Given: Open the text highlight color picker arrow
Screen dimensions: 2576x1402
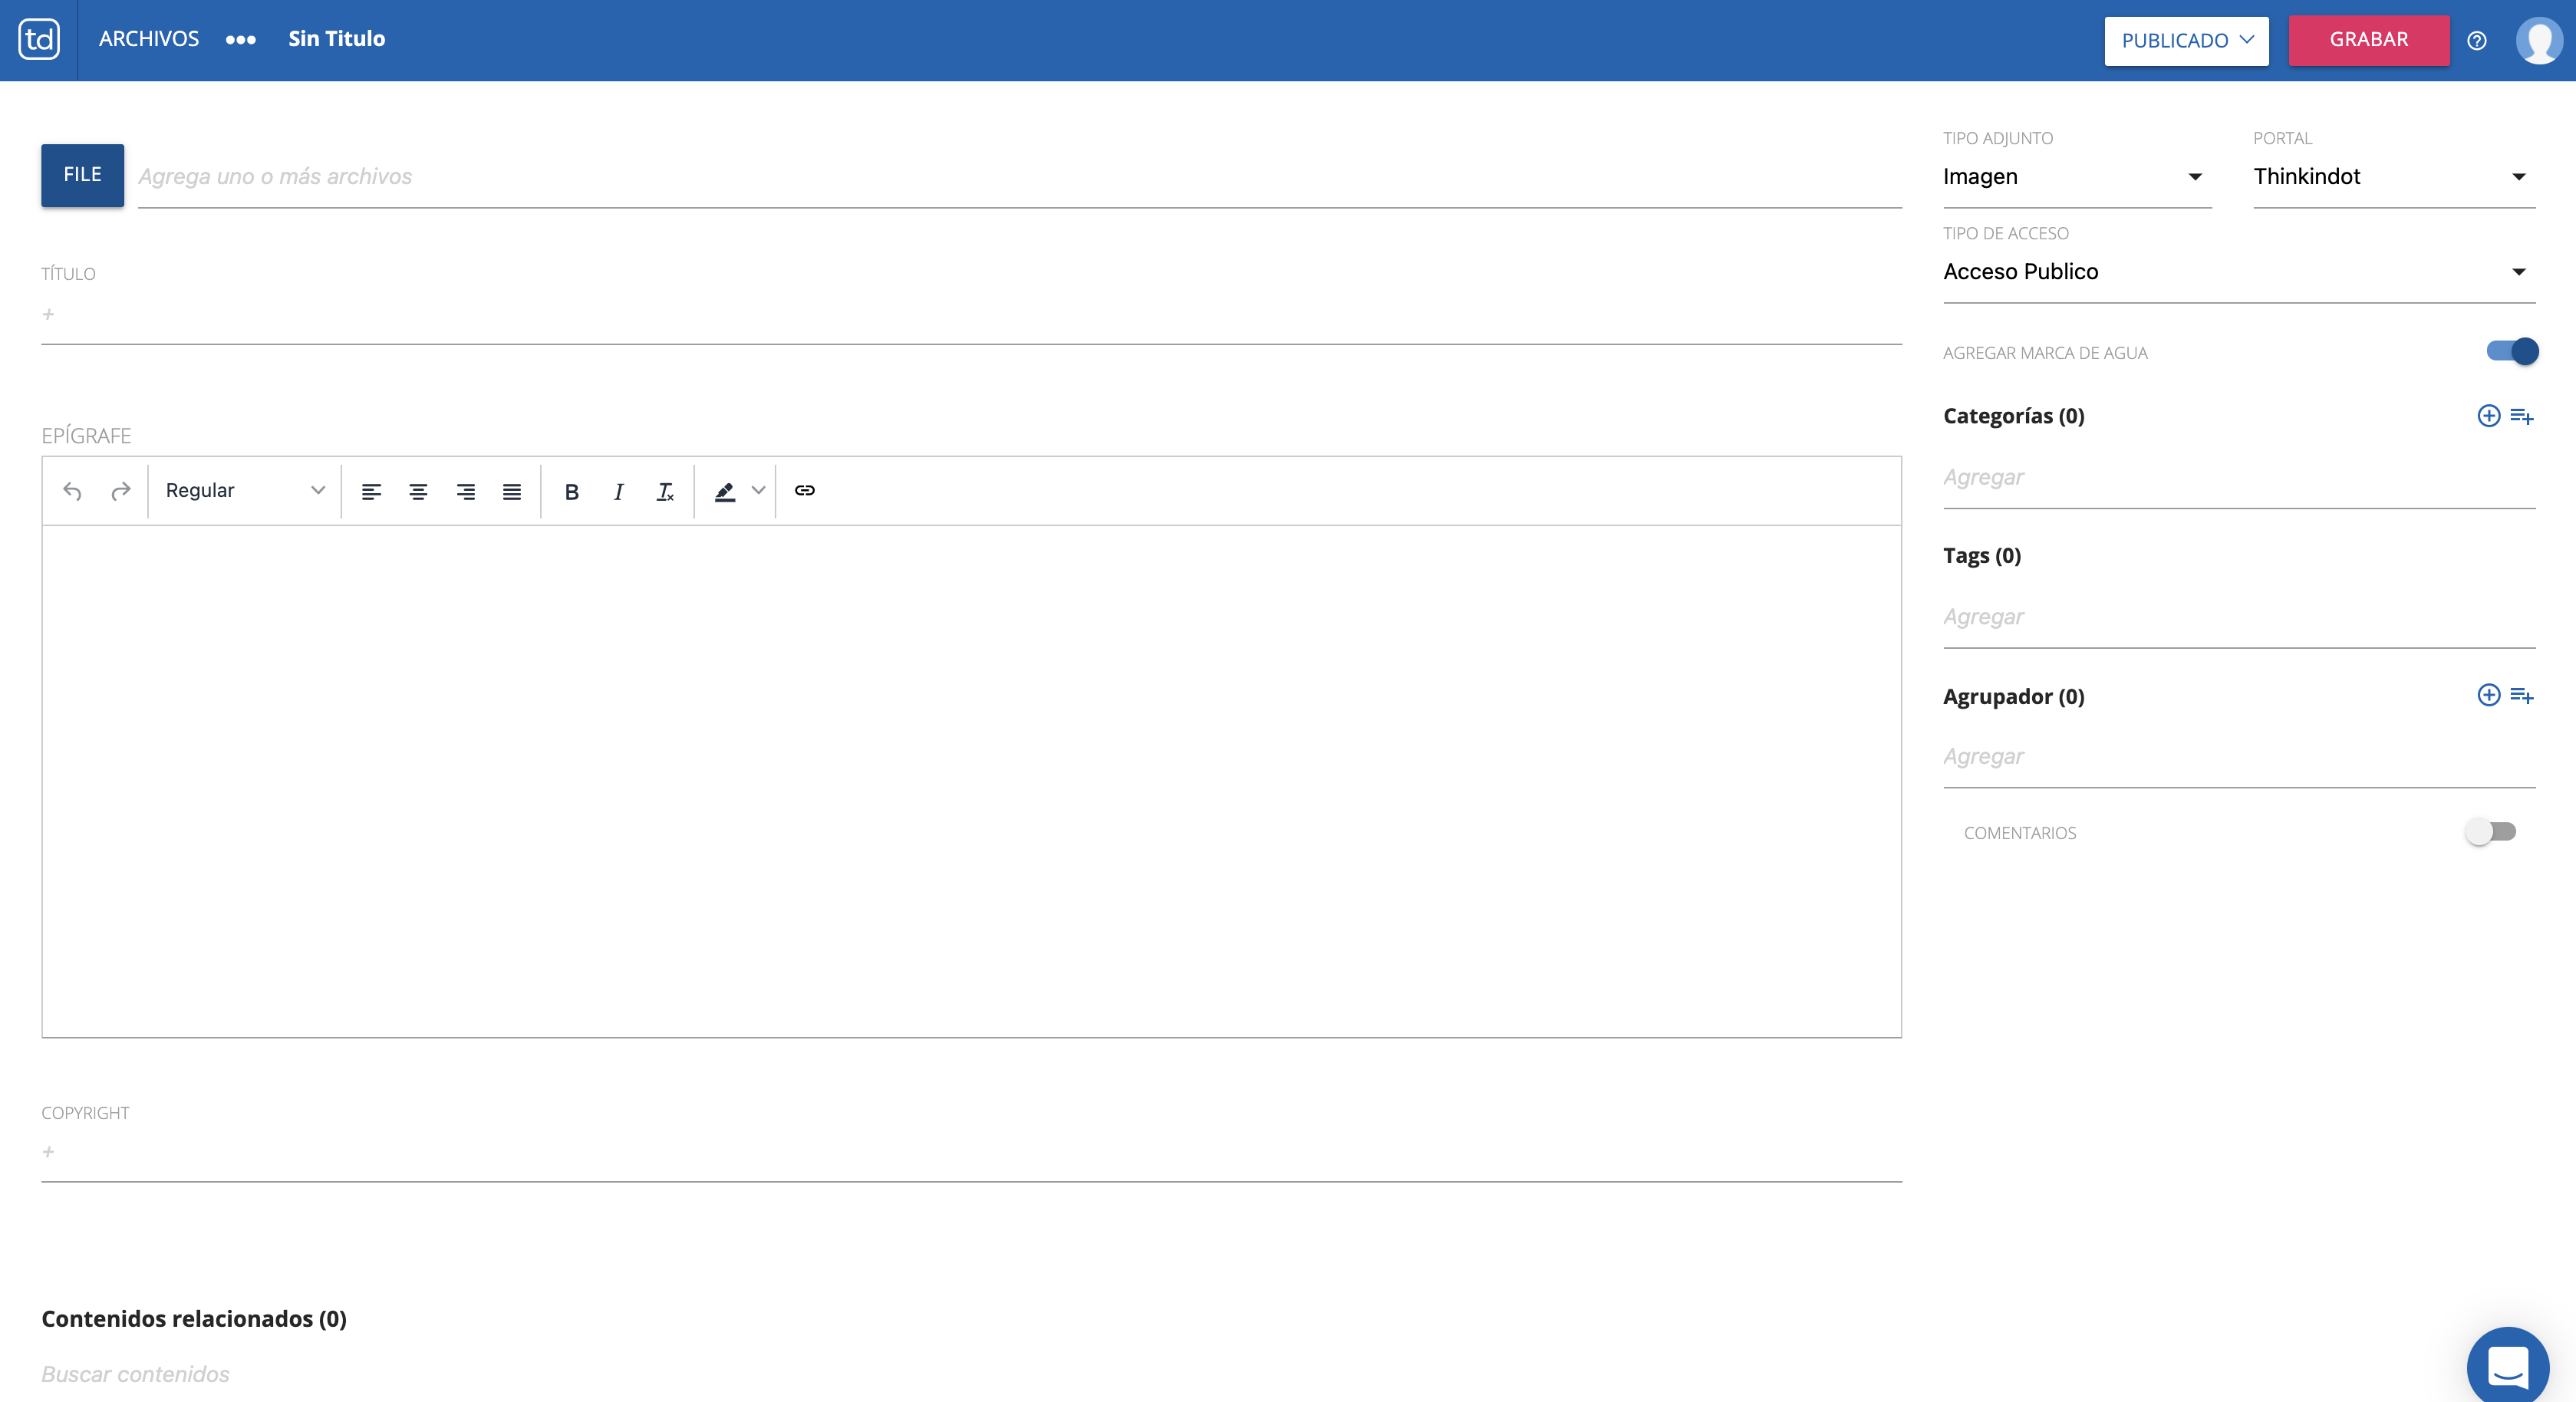Looking at the screenshot, I should (x=758, y=491).
